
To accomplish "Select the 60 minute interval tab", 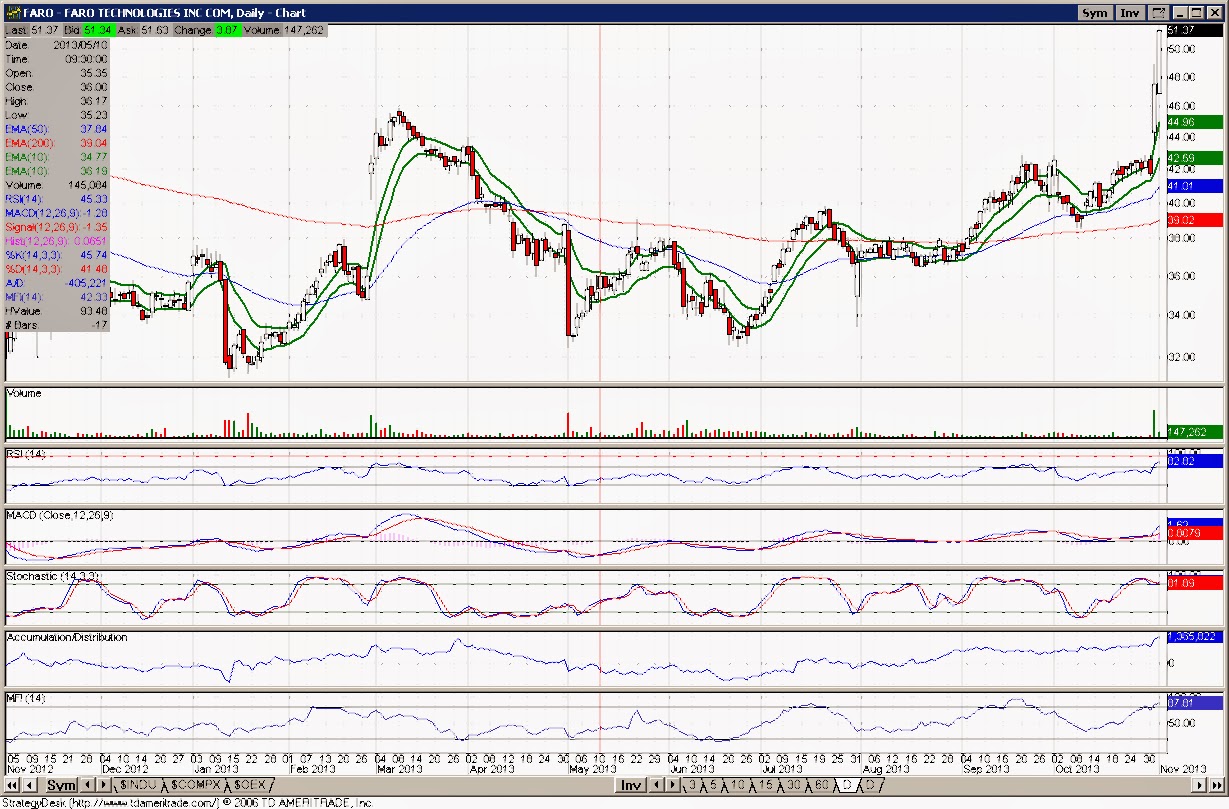I will (821, 785).
